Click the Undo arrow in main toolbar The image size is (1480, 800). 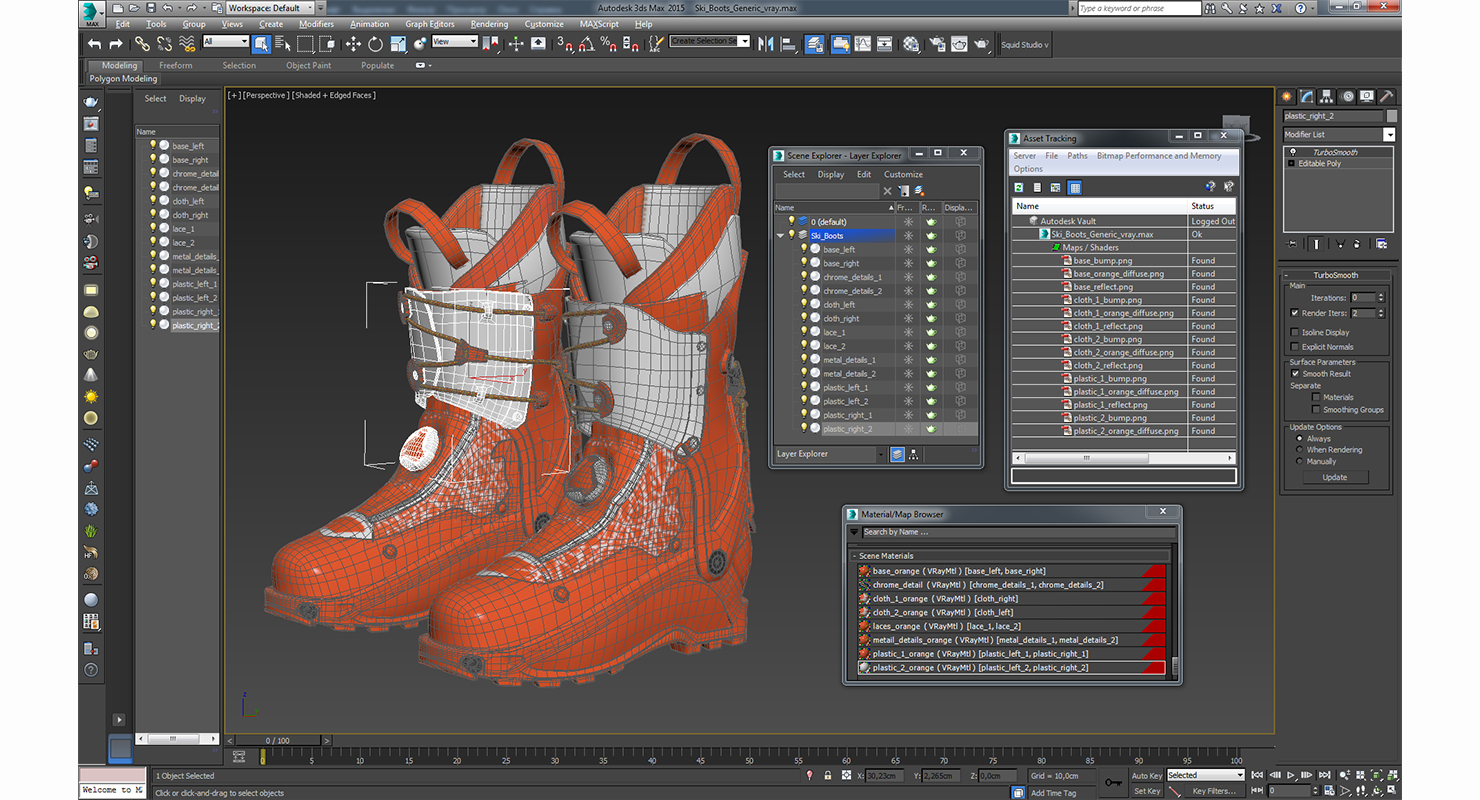click(x=95, y=44)
